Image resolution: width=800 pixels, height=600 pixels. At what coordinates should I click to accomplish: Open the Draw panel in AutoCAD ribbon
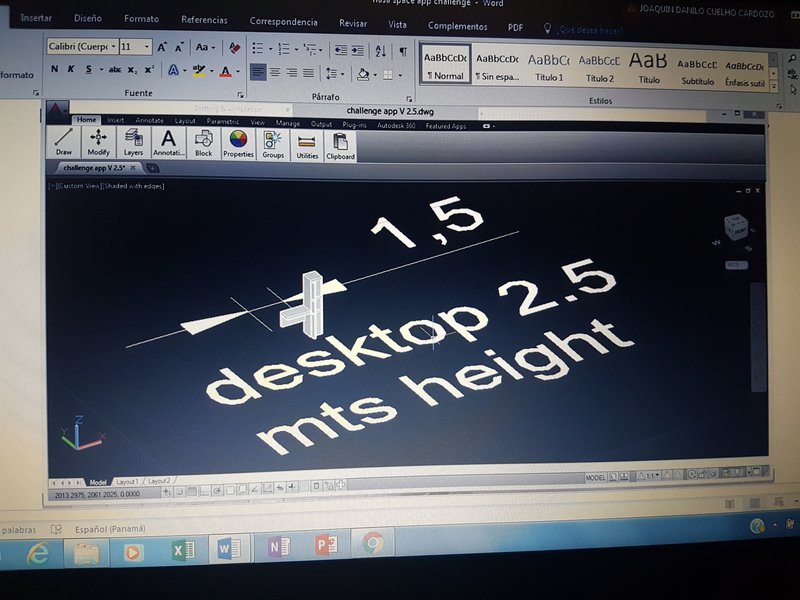(x=64, y=142)
